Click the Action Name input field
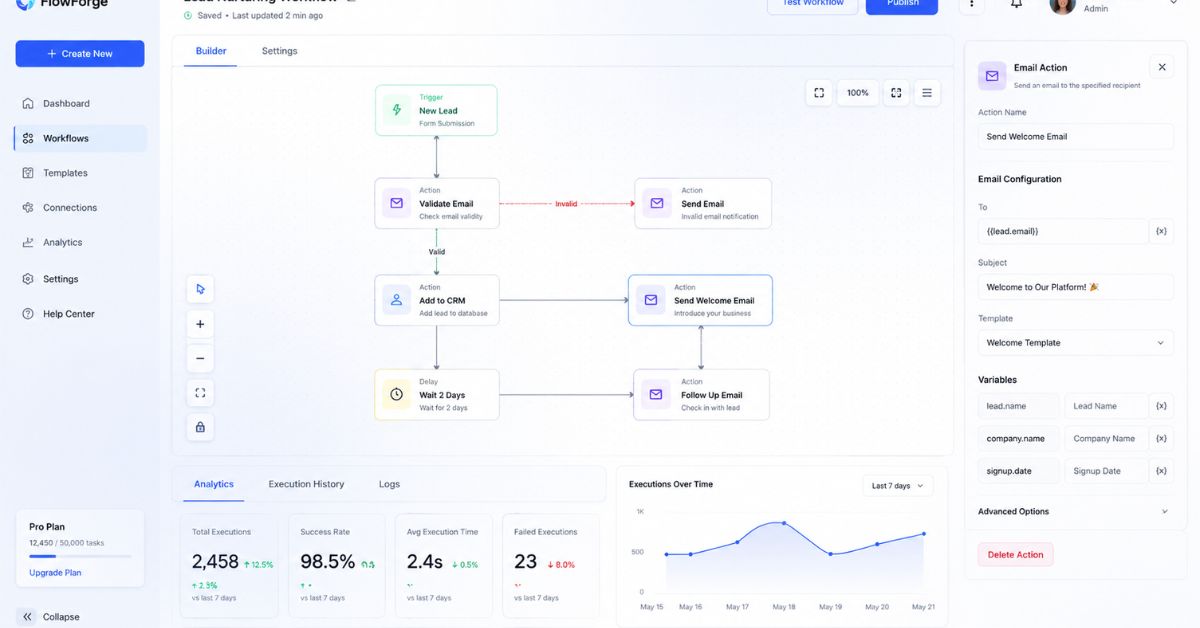 [1076, 137]
